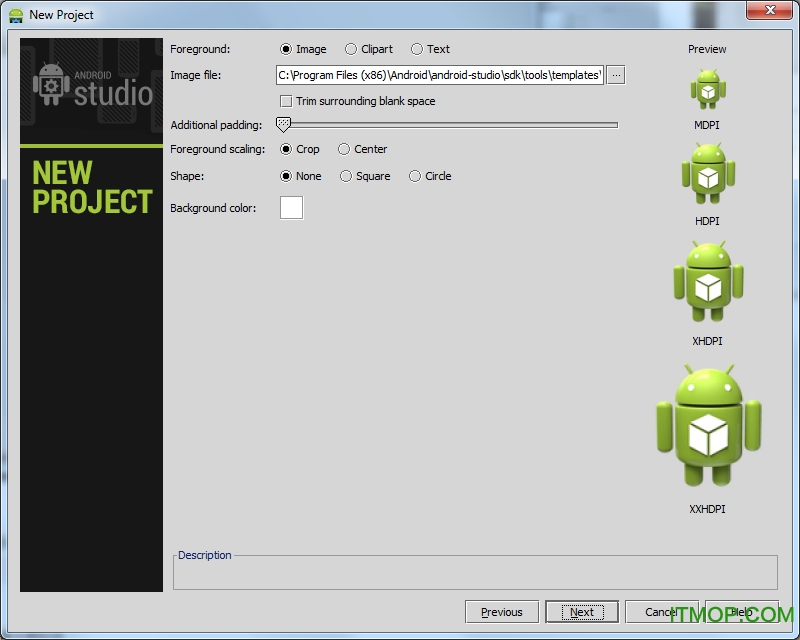Enable Trim surrounding blank space
Viewport: 800px width, 640px height.
[286, 101]
